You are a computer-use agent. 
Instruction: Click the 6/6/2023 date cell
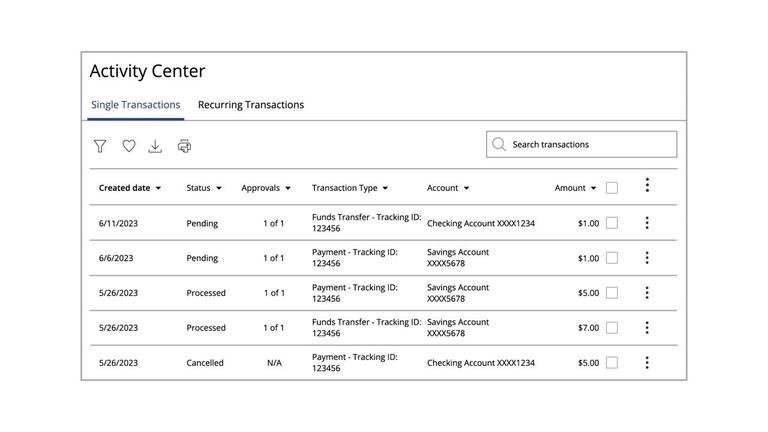[x=116, y=258]
